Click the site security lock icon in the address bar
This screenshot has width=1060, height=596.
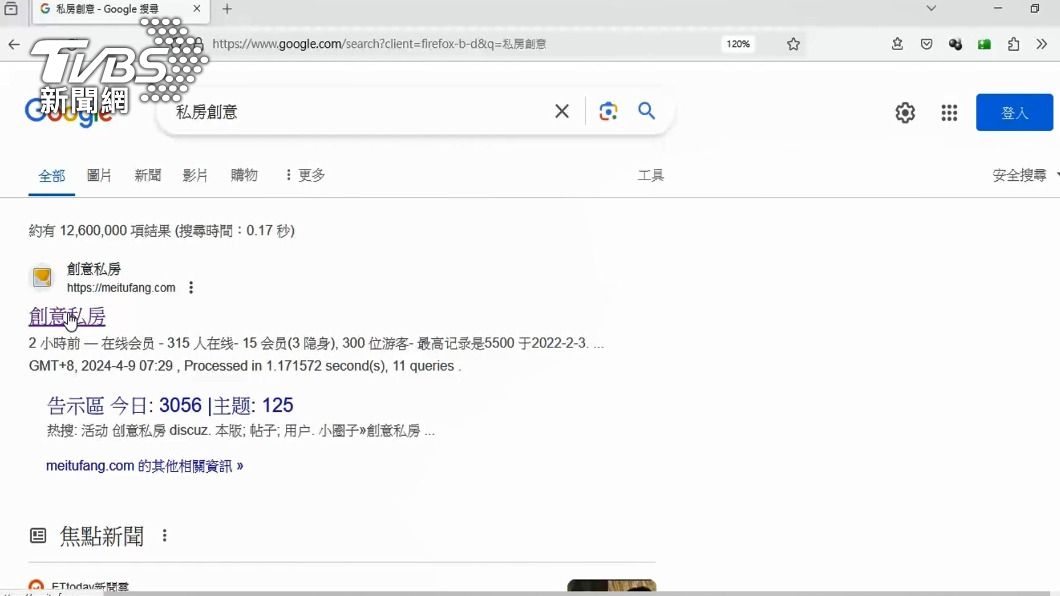tap(198, 43)
